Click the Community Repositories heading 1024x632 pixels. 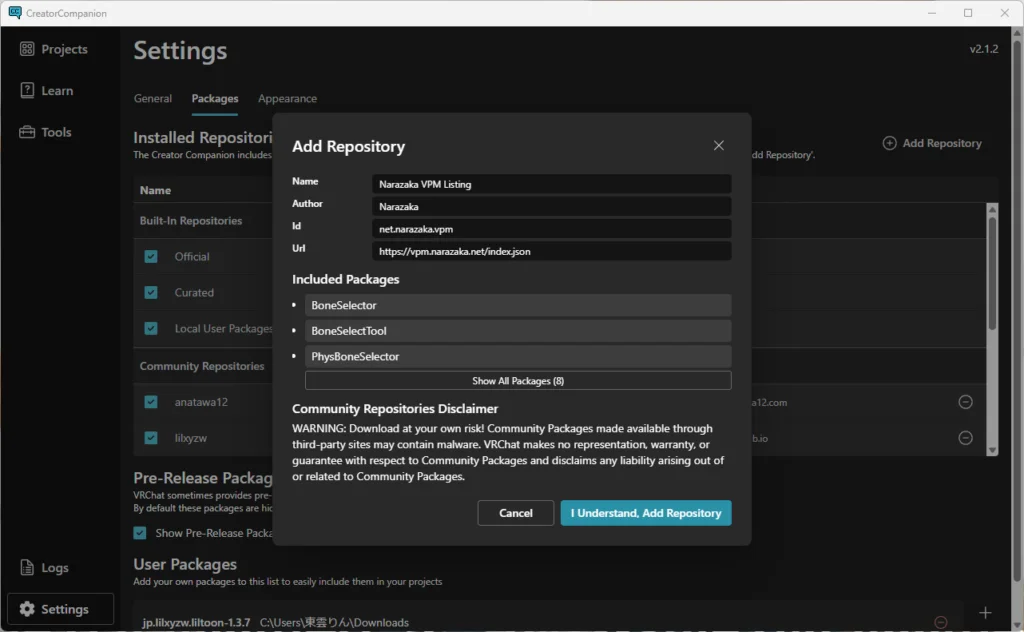(x=202, y=366)
